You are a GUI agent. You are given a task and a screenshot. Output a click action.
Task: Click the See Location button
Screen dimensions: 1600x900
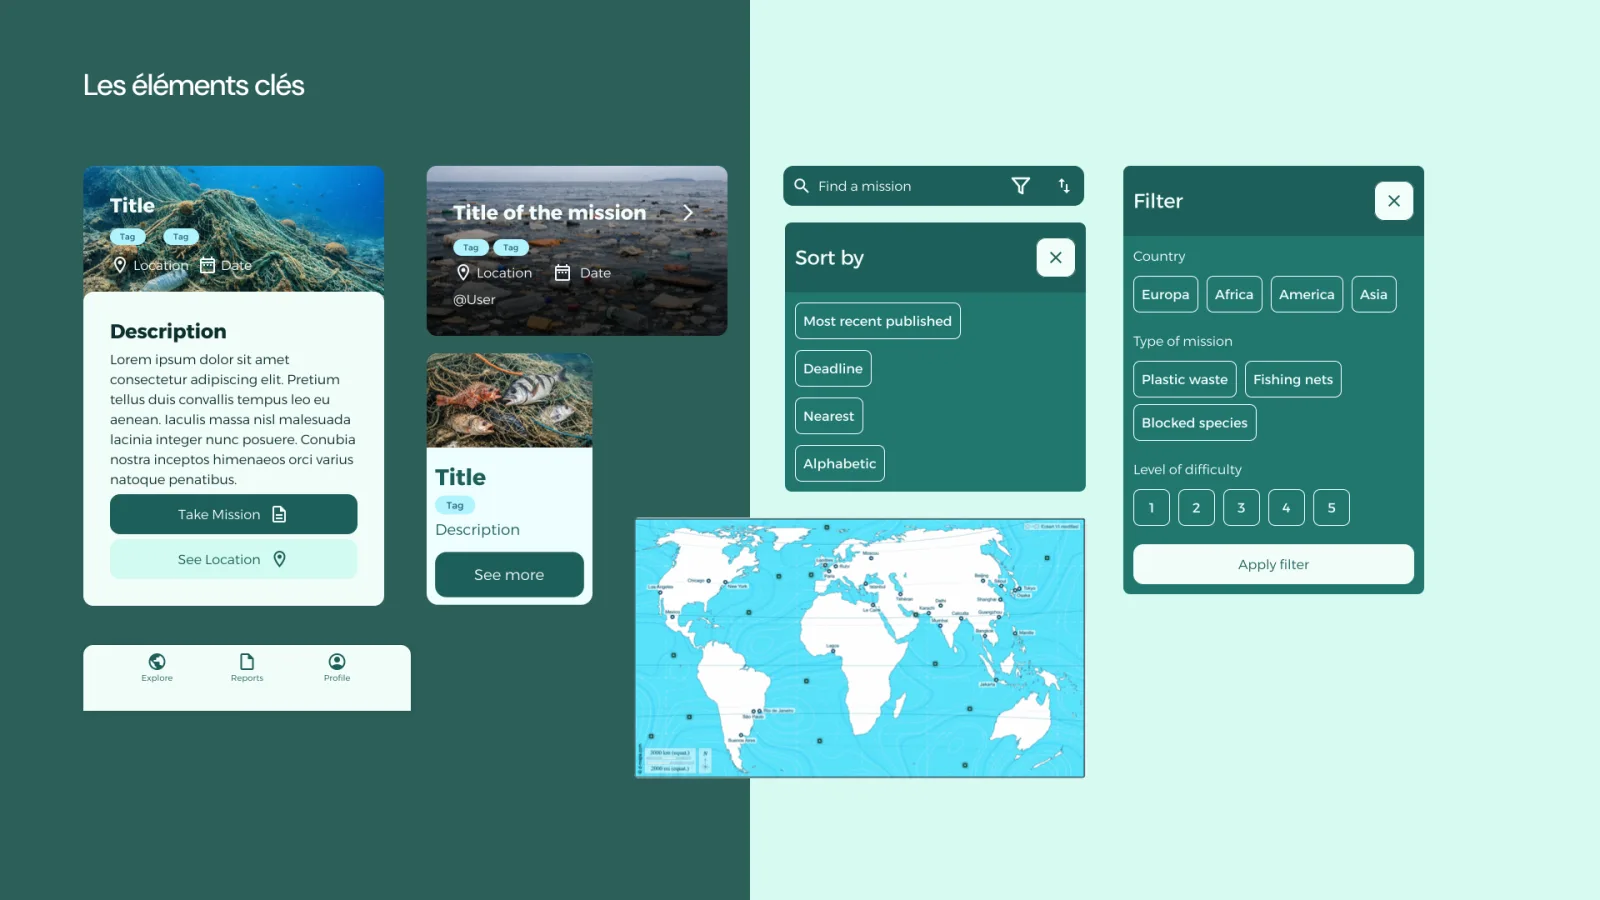(233, 559)
